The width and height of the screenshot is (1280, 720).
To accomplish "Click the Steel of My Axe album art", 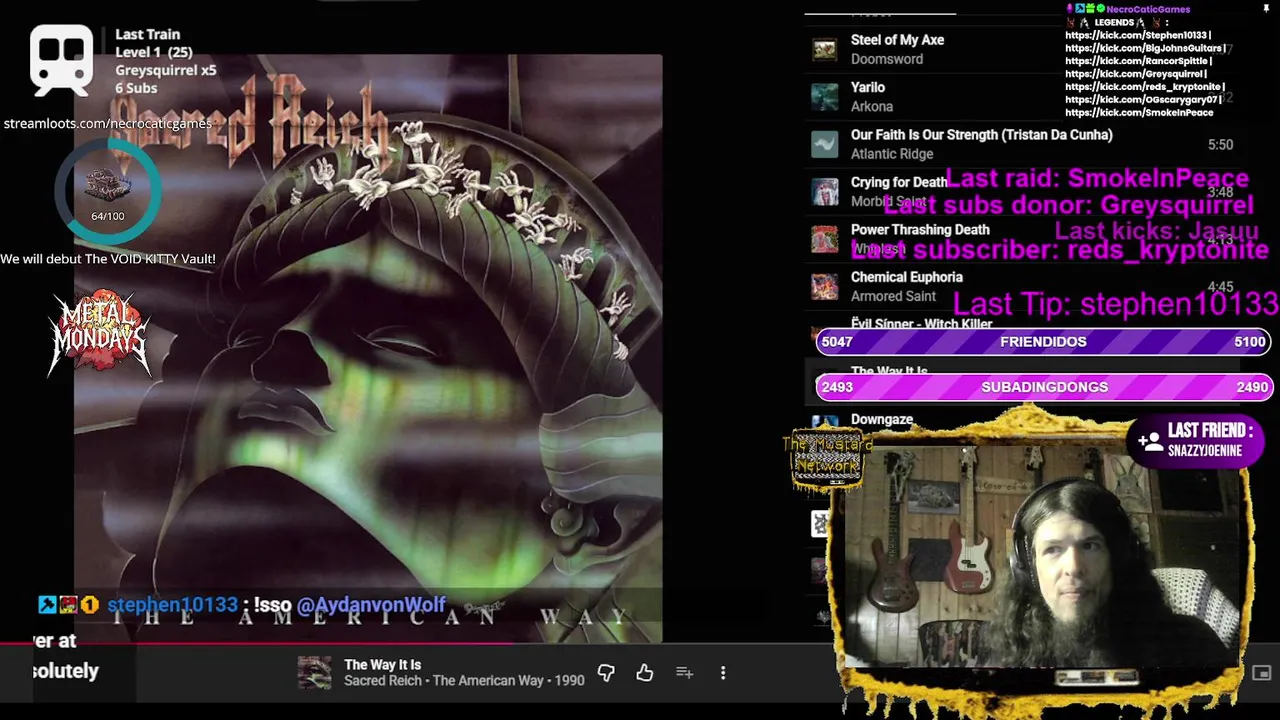I will (x=824, y=49).
